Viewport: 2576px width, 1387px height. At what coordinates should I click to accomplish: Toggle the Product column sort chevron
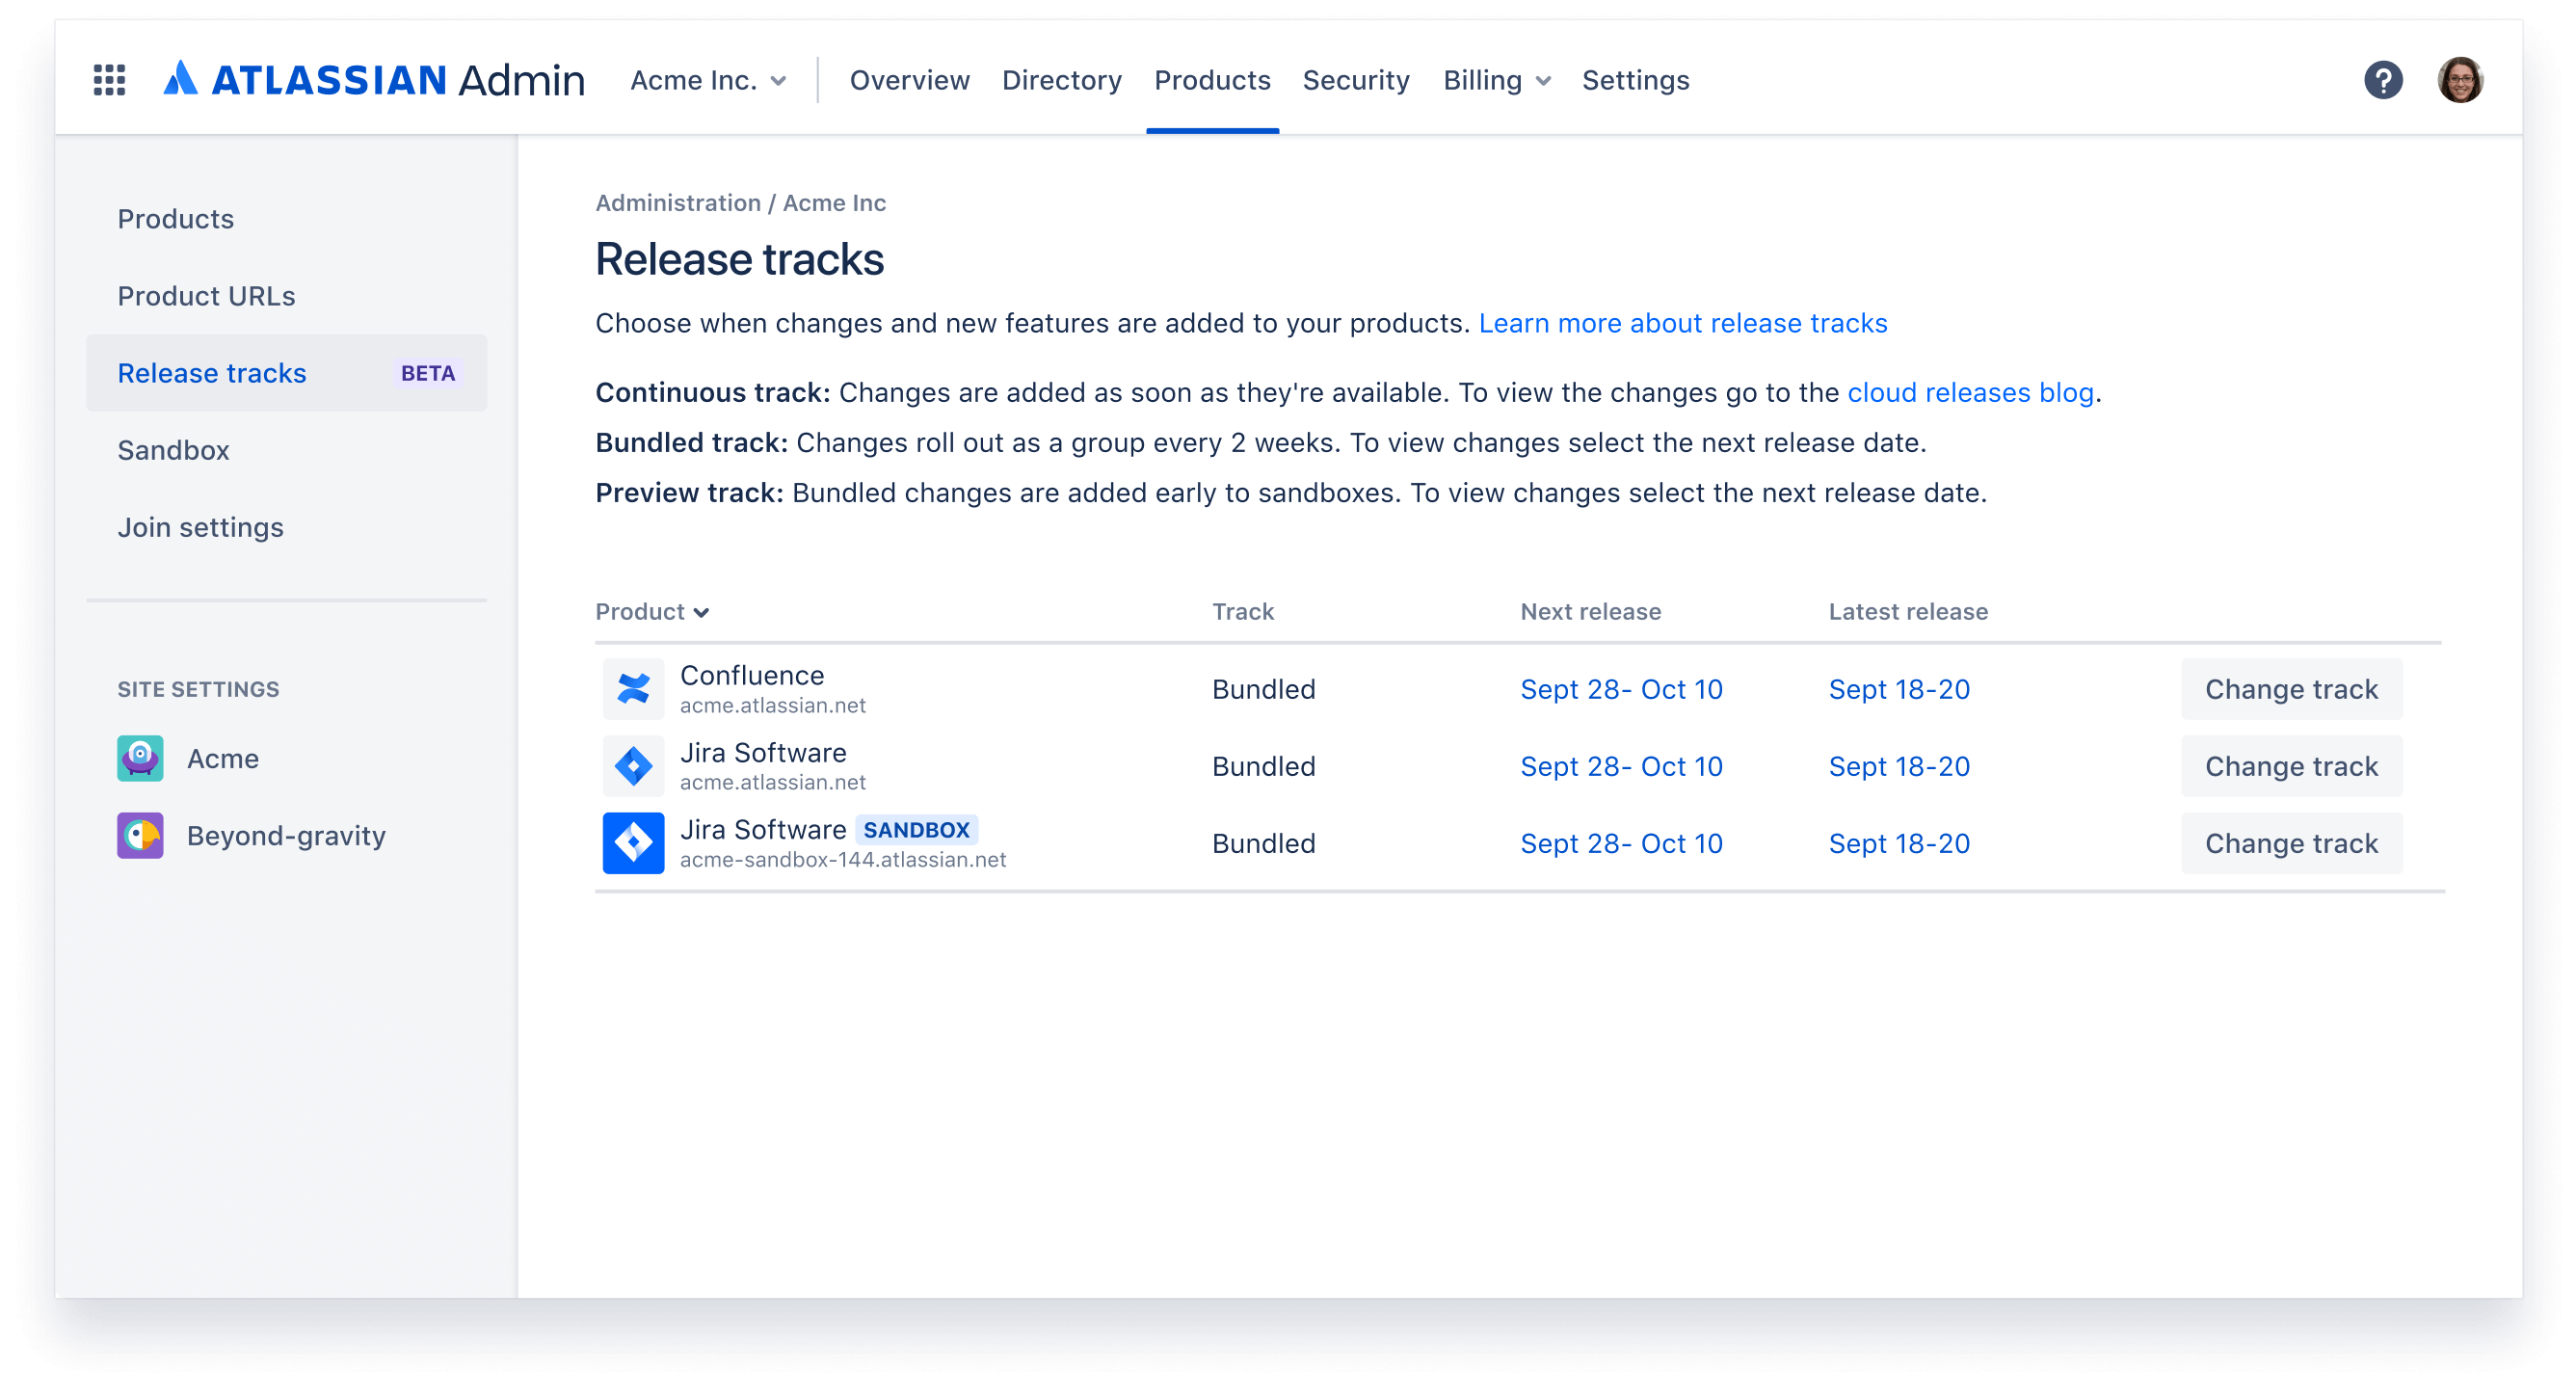tap(702, 611)
